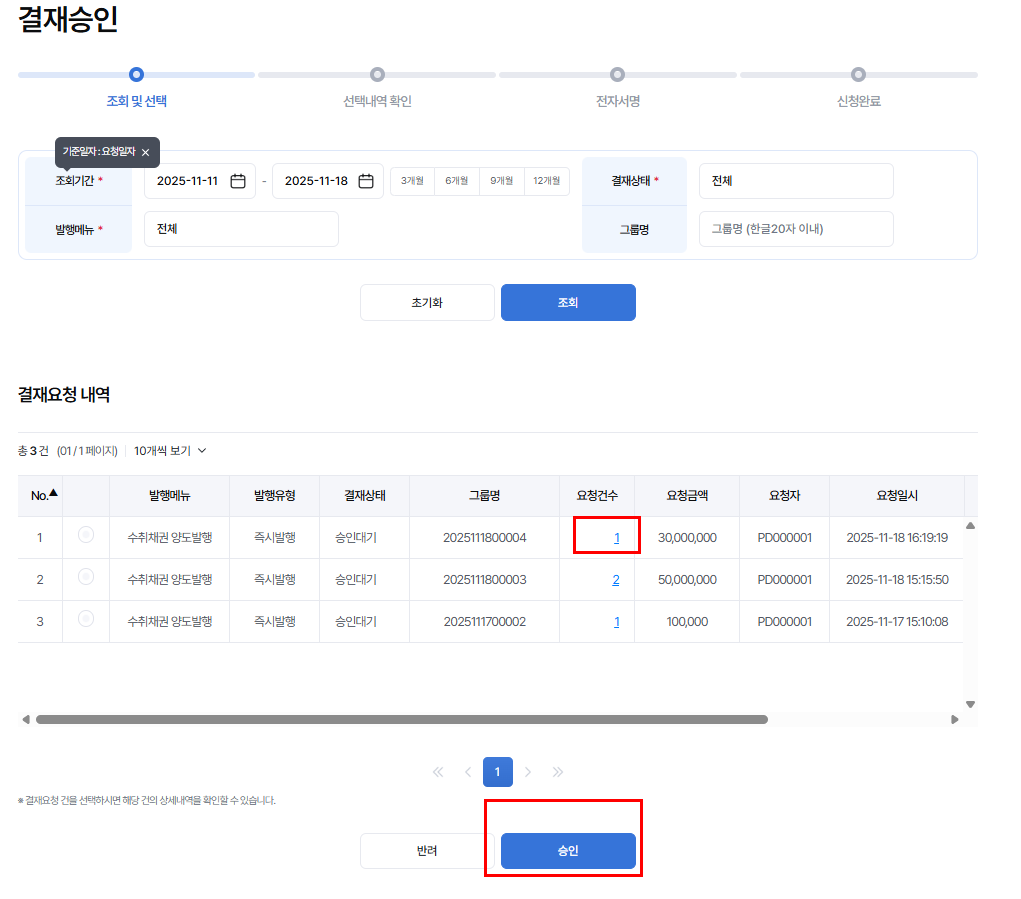Viewport: 1021px width, 899px height.
Task: Click the 결재상태 column header
Action: (365, 496)
